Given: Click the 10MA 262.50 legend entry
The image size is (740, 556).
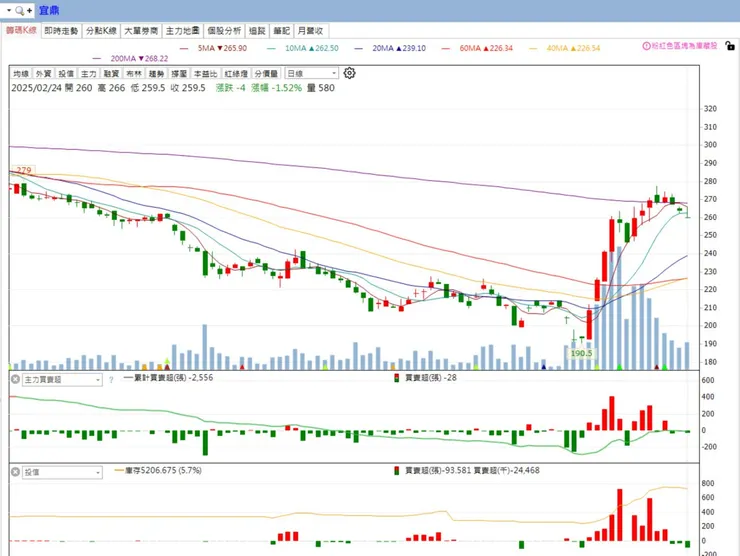Looking at the screenshot, I should click(303, 48).
